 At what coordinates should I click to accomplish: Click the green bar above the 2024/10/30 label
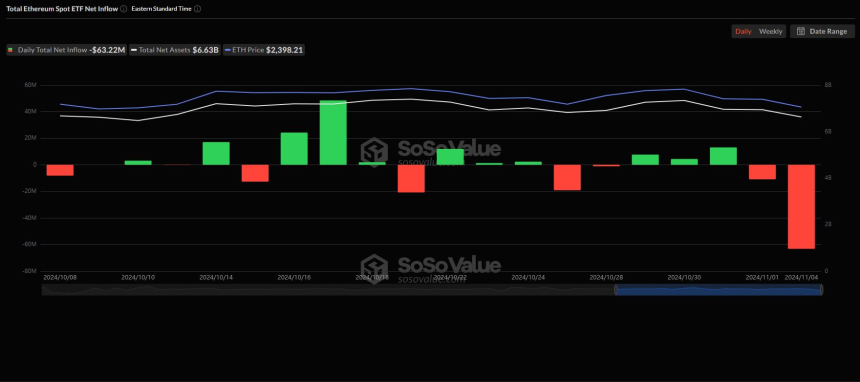click(684, 162)
